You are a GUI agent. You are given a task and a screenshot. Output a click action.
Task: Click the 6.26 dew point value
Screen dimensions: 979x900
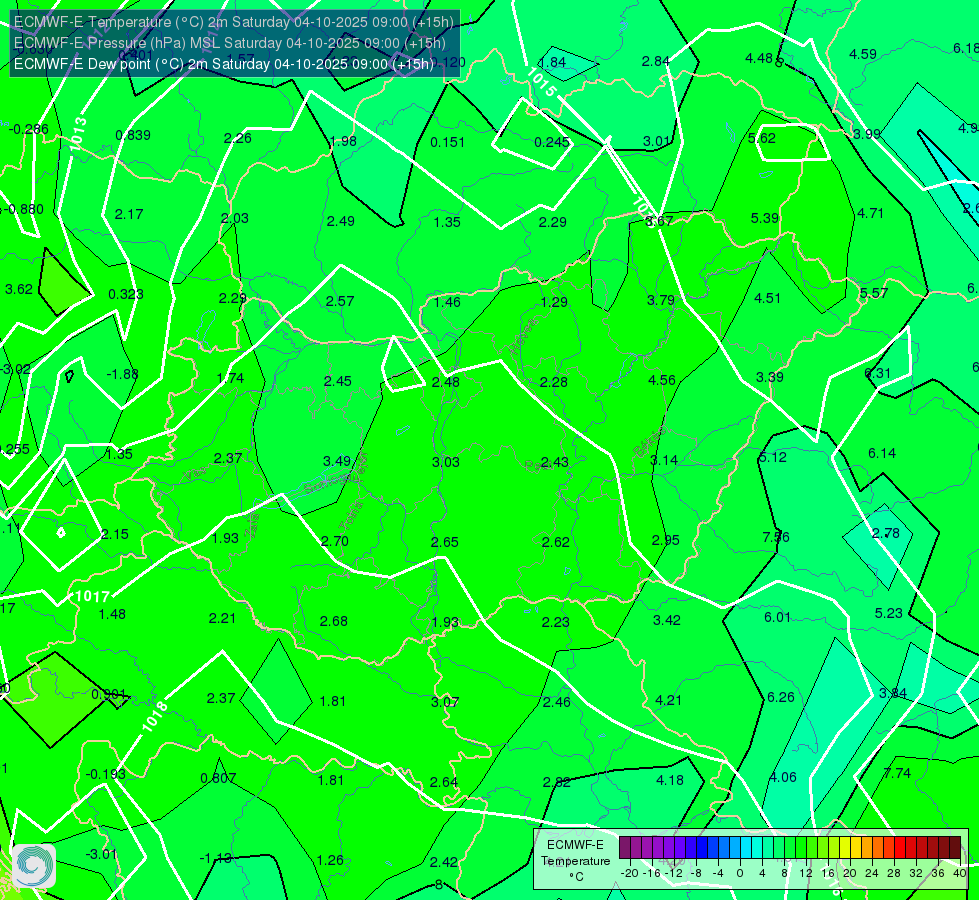point(781,698)
